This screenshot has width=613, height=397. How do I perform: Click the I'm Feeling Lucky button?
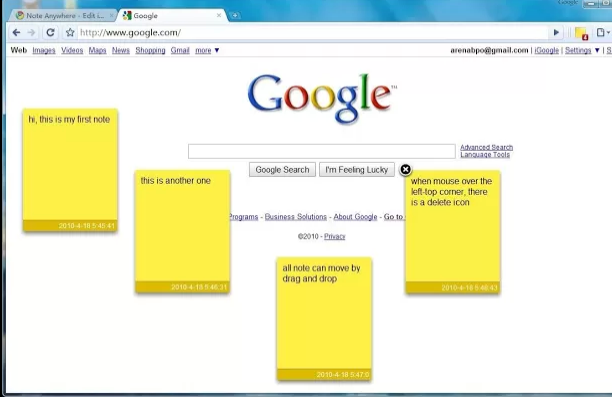[357, 170]
